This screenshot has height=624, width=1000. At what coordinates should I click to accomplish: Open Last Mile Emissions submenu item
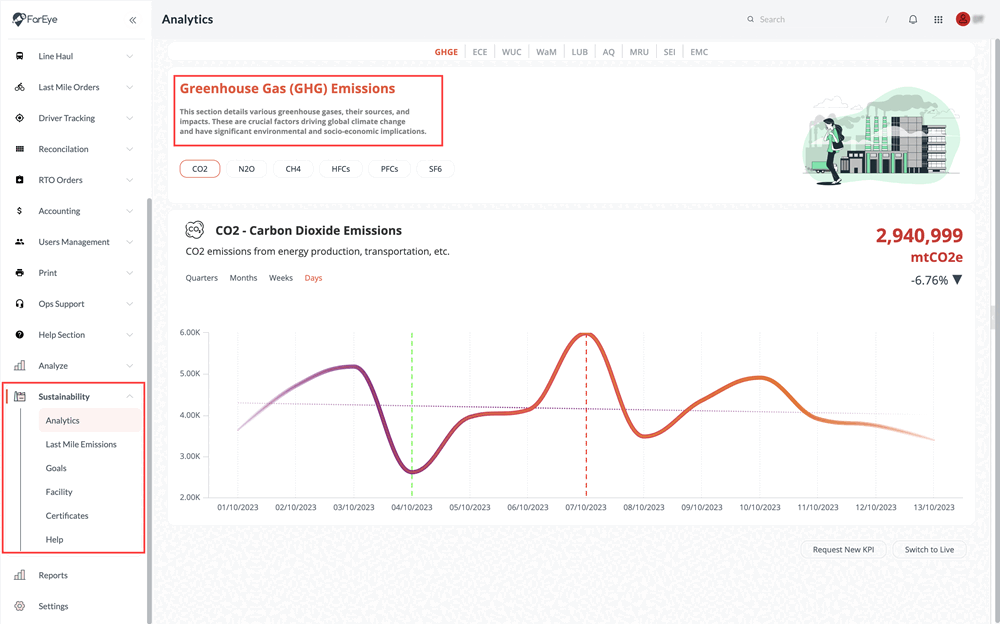point(81,444)
